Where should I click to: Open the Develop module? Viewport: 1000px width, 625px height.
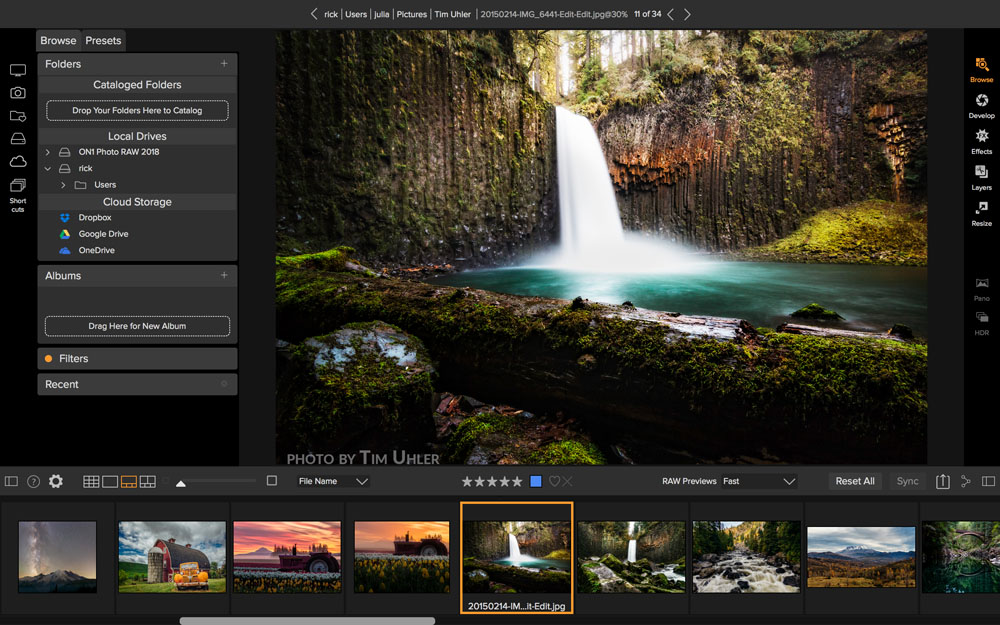[x=981, y=105]
